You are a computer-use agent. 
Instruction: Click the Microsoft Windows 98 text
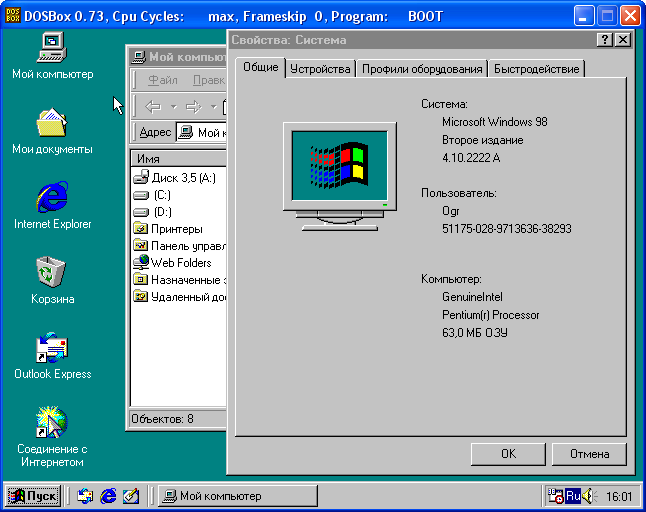(494, 122)
